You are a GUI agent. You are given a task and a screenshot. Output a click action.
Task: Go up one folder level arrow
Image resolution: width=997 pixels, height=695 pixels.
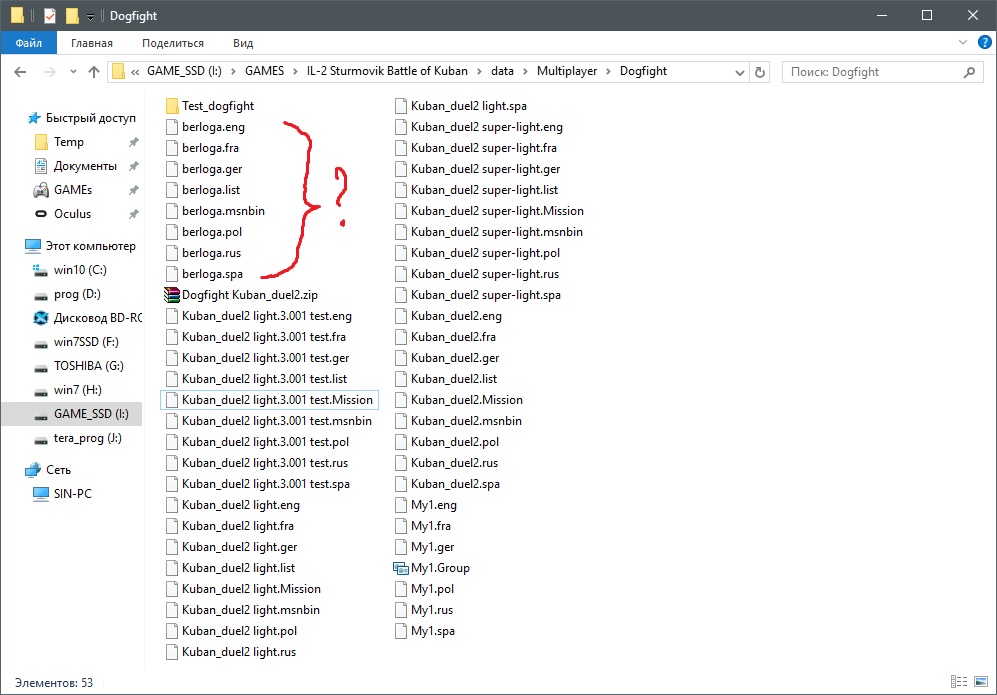click(x=94, y=72)
